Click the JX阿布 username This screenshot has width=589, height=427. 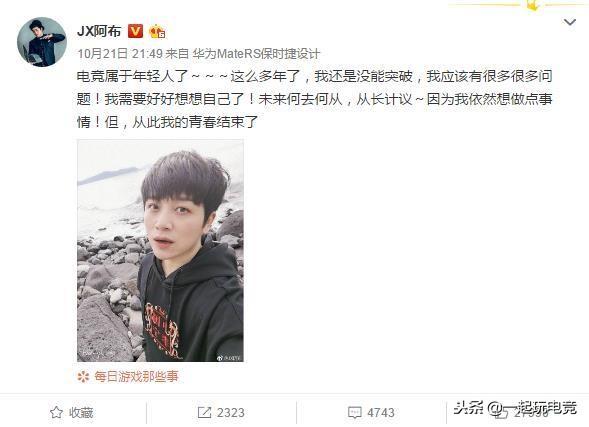click(x=99, y=31)
